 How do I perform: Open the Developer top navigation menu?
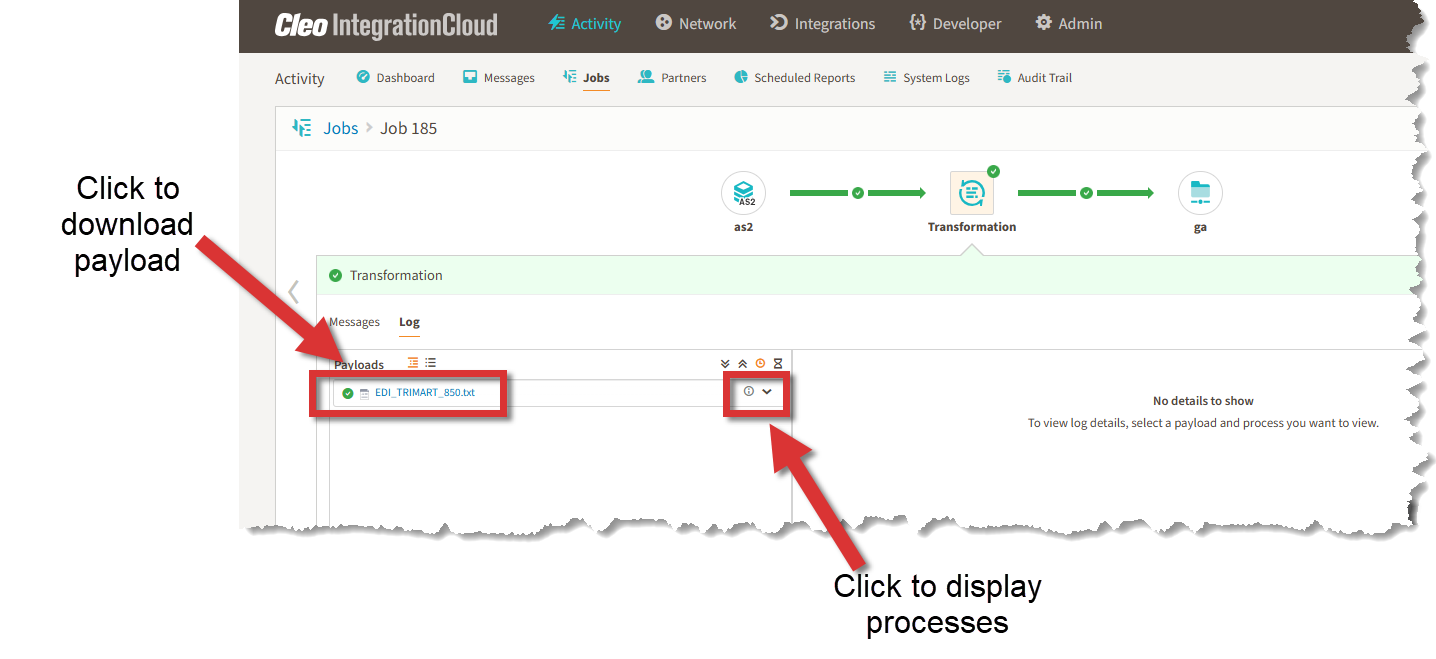pos(955,24)
